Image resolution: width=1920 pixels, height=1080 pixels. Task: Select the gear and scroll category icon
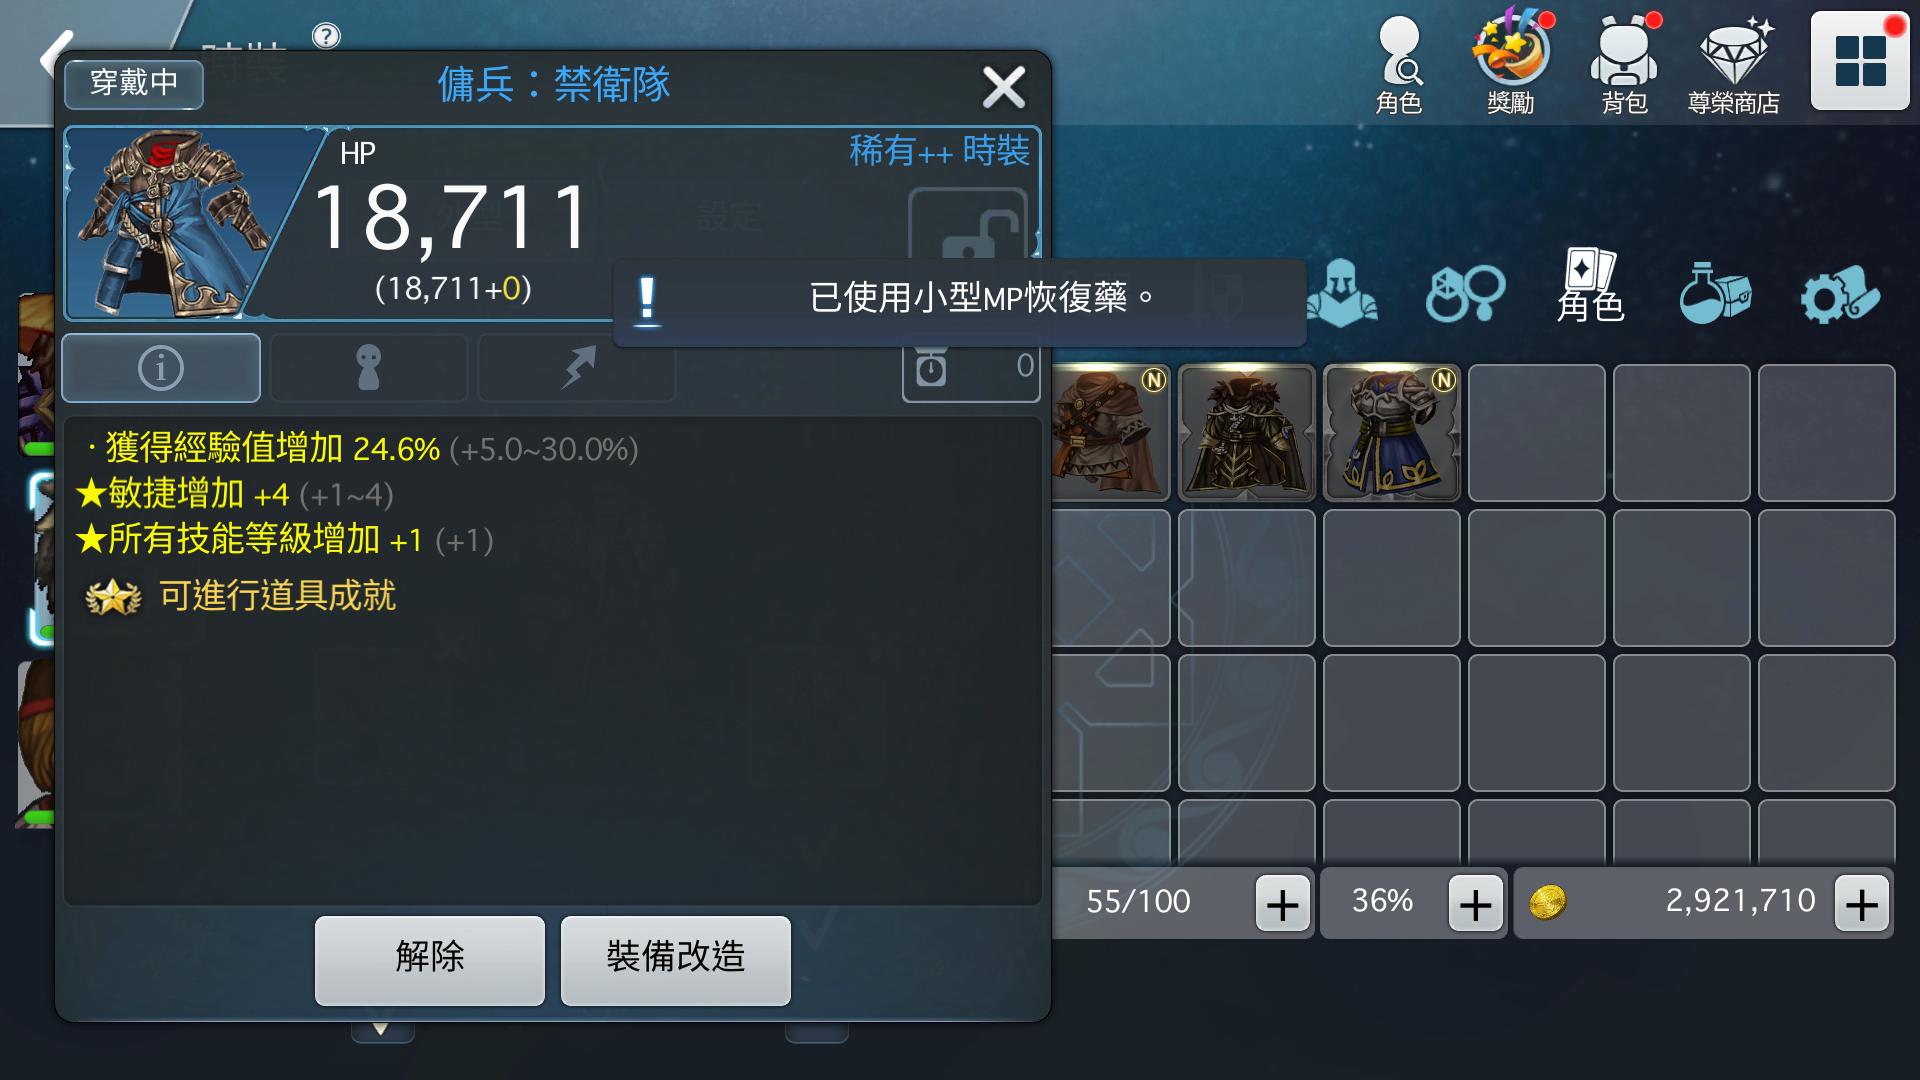(x=1840, y=293)
